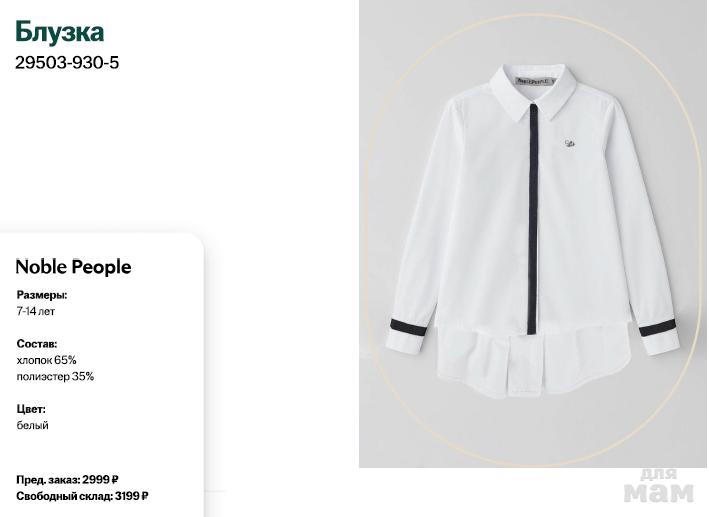Click the для мам watermark logo
Screen dimensions: 709x517
[x=658, y=486]
